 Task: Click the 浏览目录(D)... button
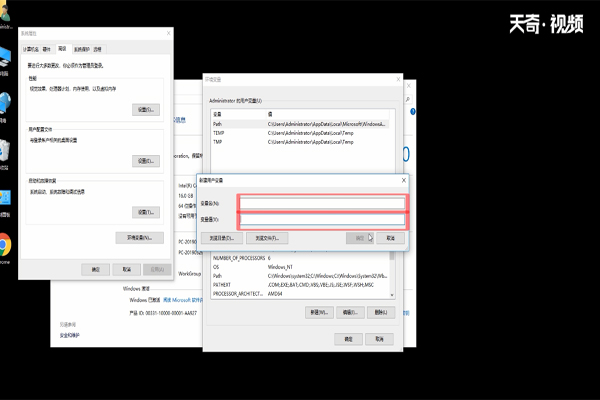coord(222,238)
